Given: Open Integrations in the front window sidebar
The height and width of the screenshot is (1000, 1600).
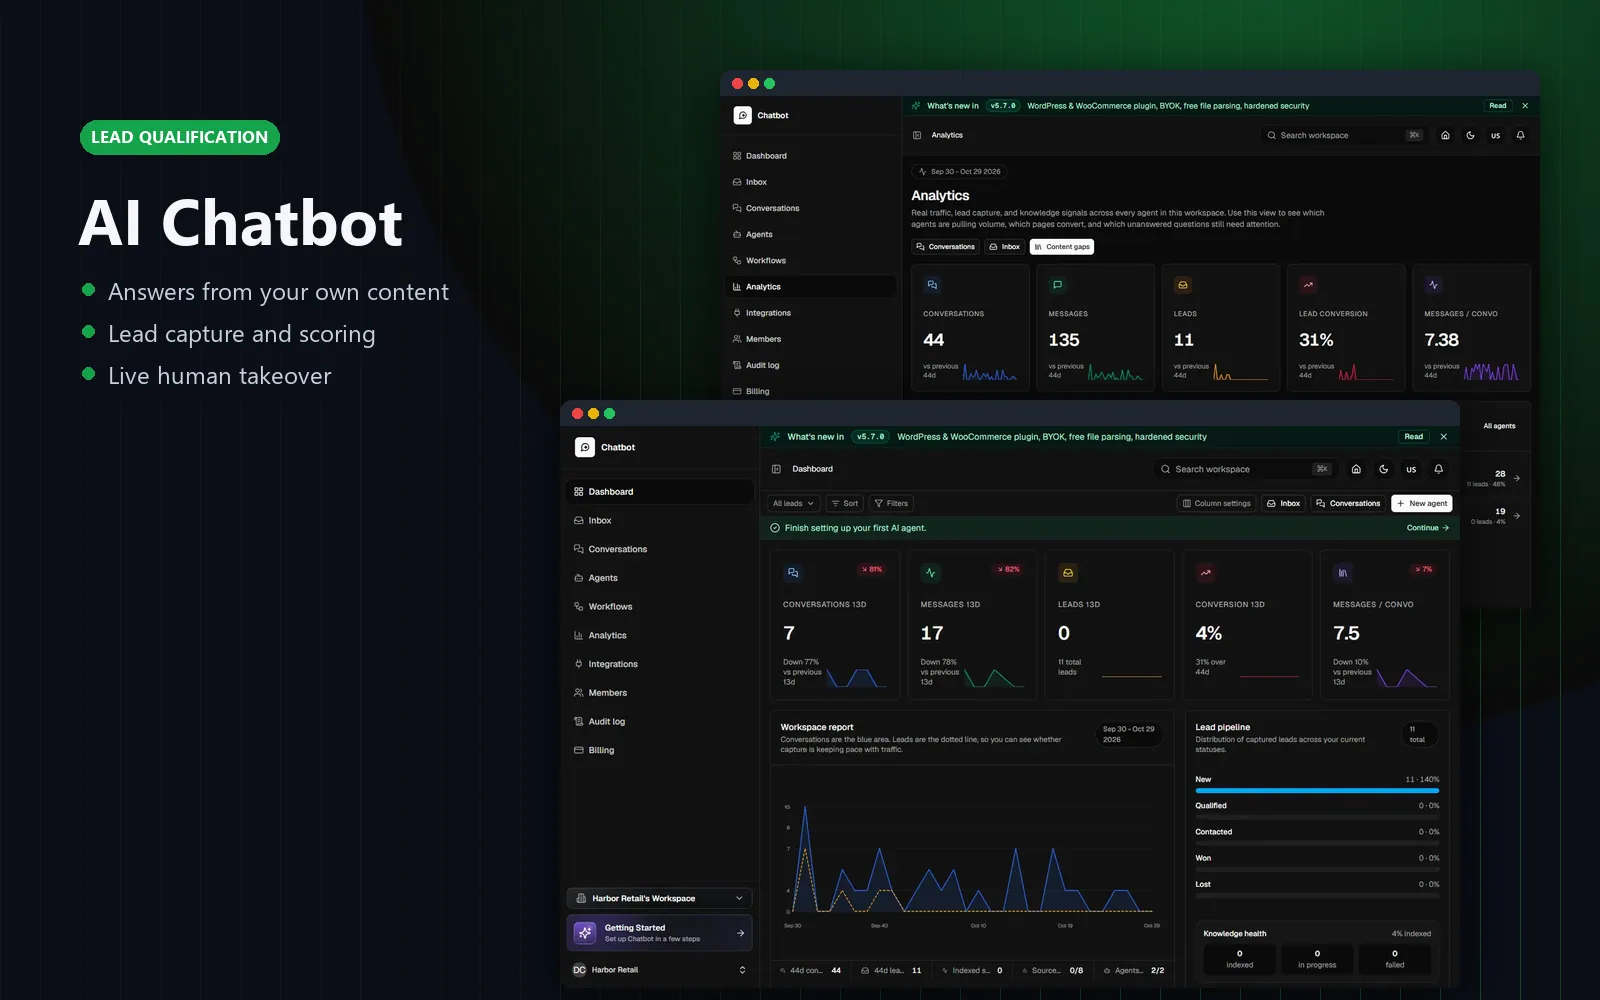Looking at the screenshot, I should (659, 664).
